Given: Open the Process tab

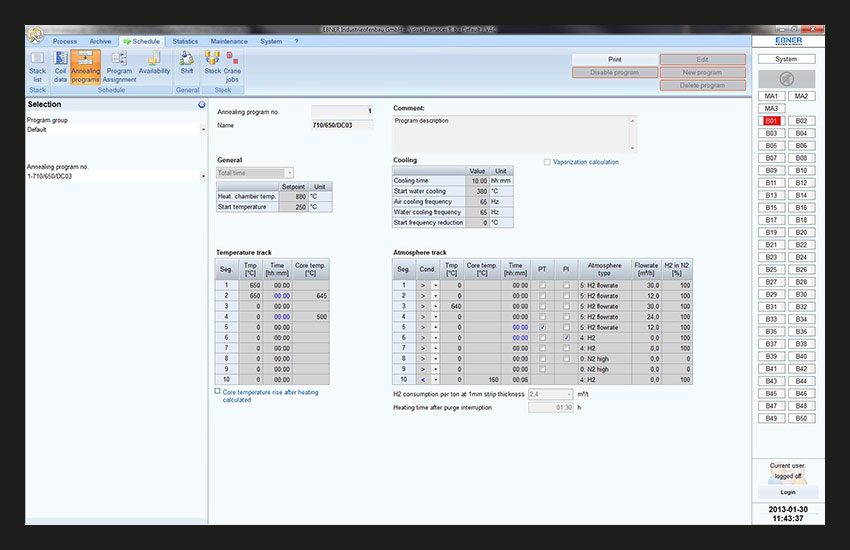Looking at the screenshot, I should coord(65,41).
